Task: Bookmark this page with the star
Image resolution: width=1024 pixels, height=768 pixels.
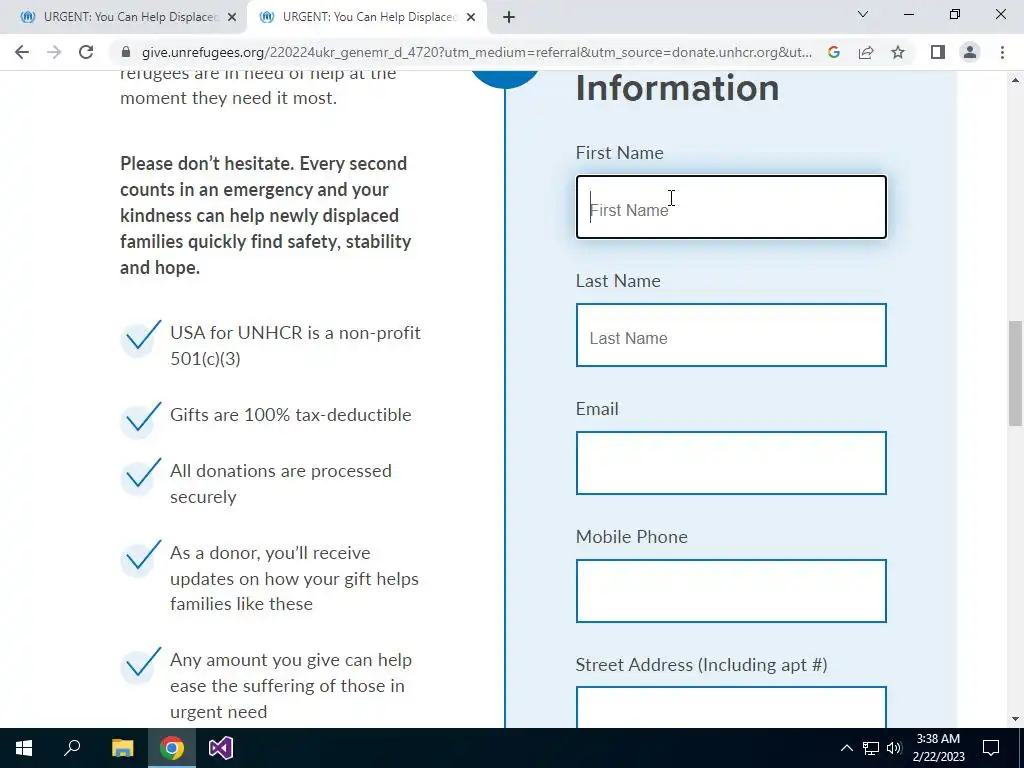Action: click(898, 52)
